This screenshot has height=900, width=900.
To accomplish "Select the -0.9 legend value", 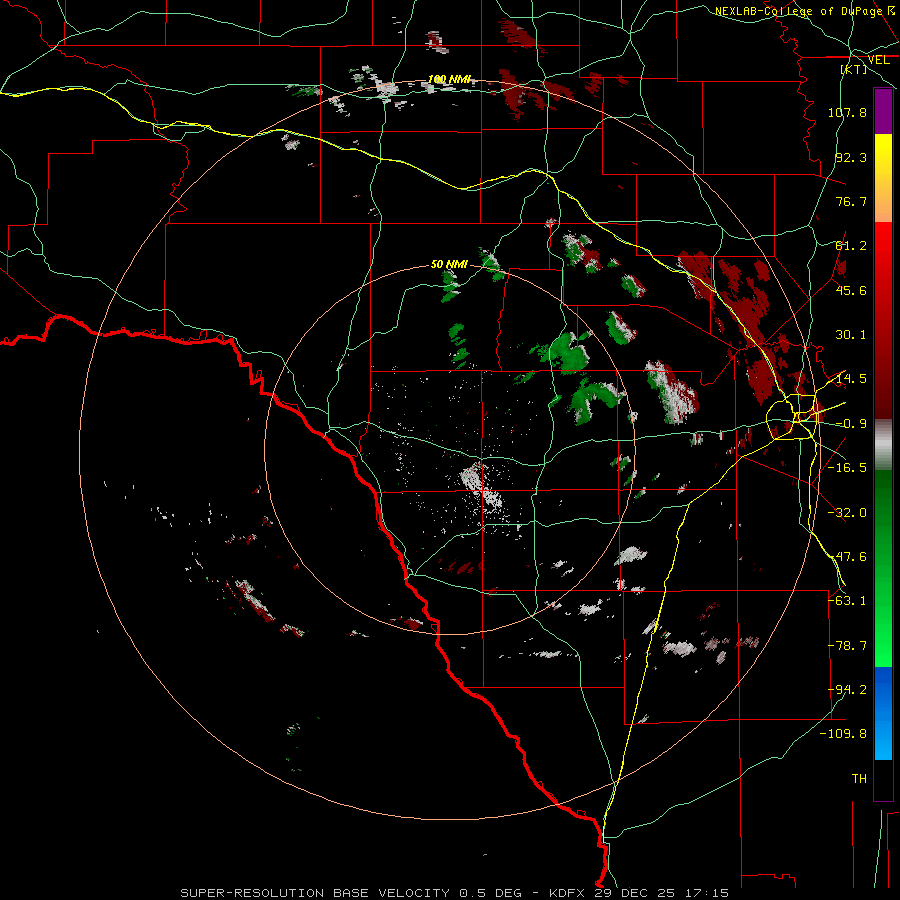I will click(x=851, y=424).
